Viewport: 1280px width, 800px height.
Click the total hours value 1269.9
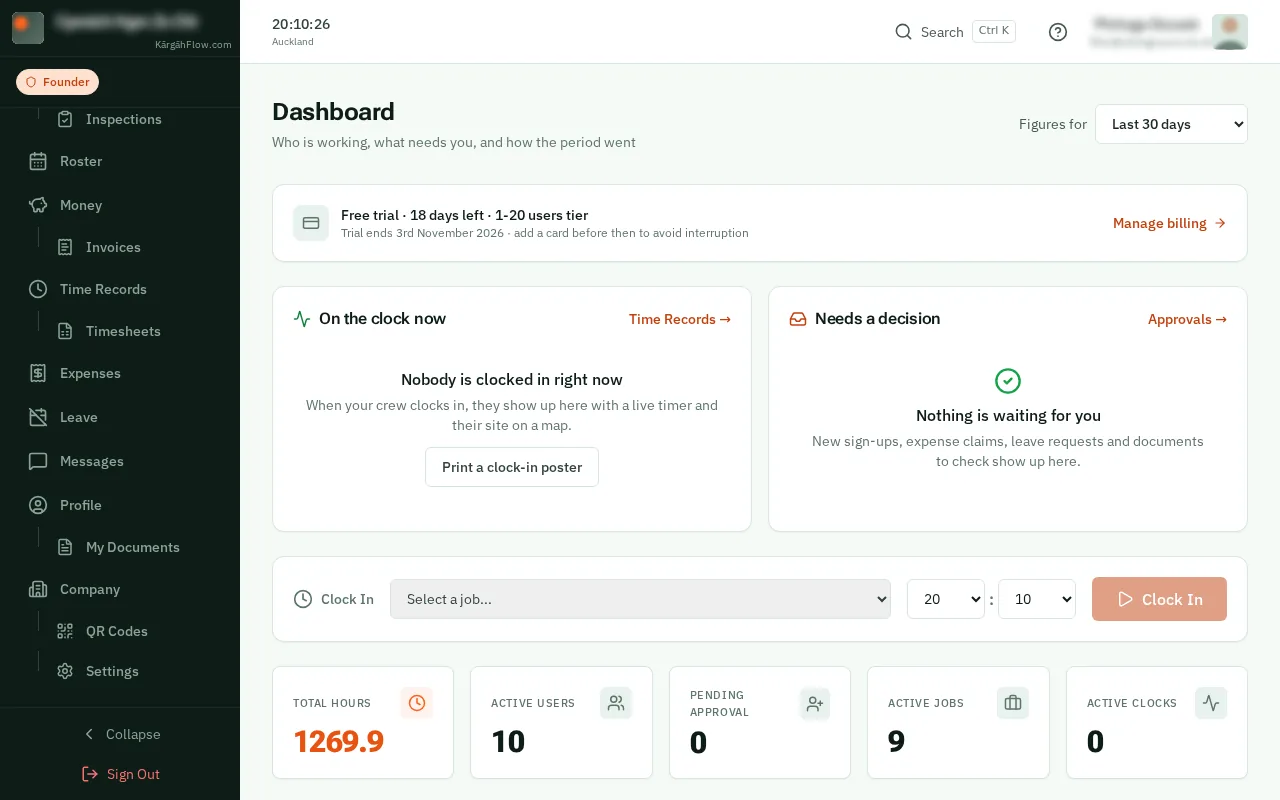(x=339, y=741)
